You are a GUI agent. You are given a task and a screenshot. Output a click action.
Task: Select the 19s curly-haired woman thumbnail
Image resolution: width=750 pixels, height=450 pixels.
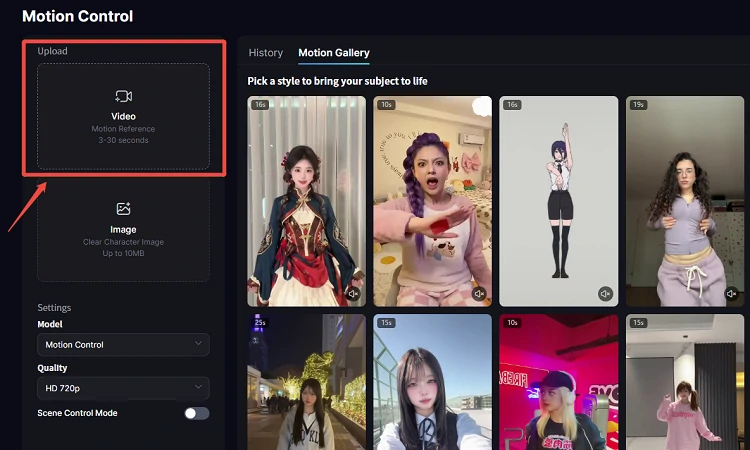click(685, 201)
